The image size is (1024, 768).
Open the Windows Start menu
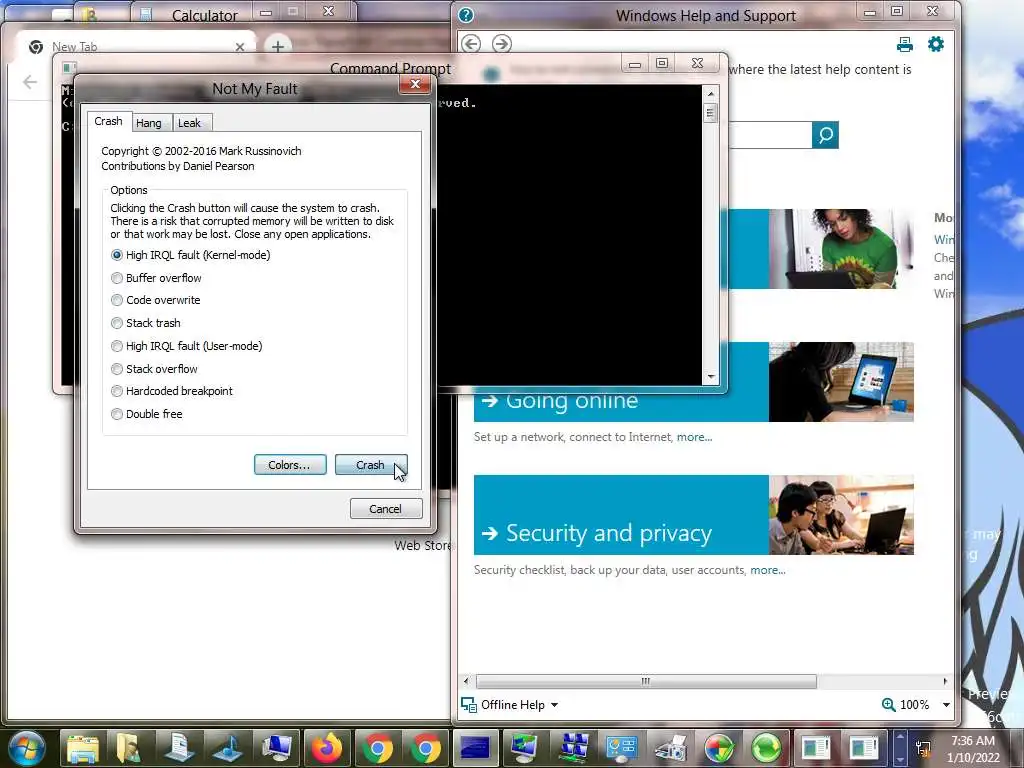27,748
